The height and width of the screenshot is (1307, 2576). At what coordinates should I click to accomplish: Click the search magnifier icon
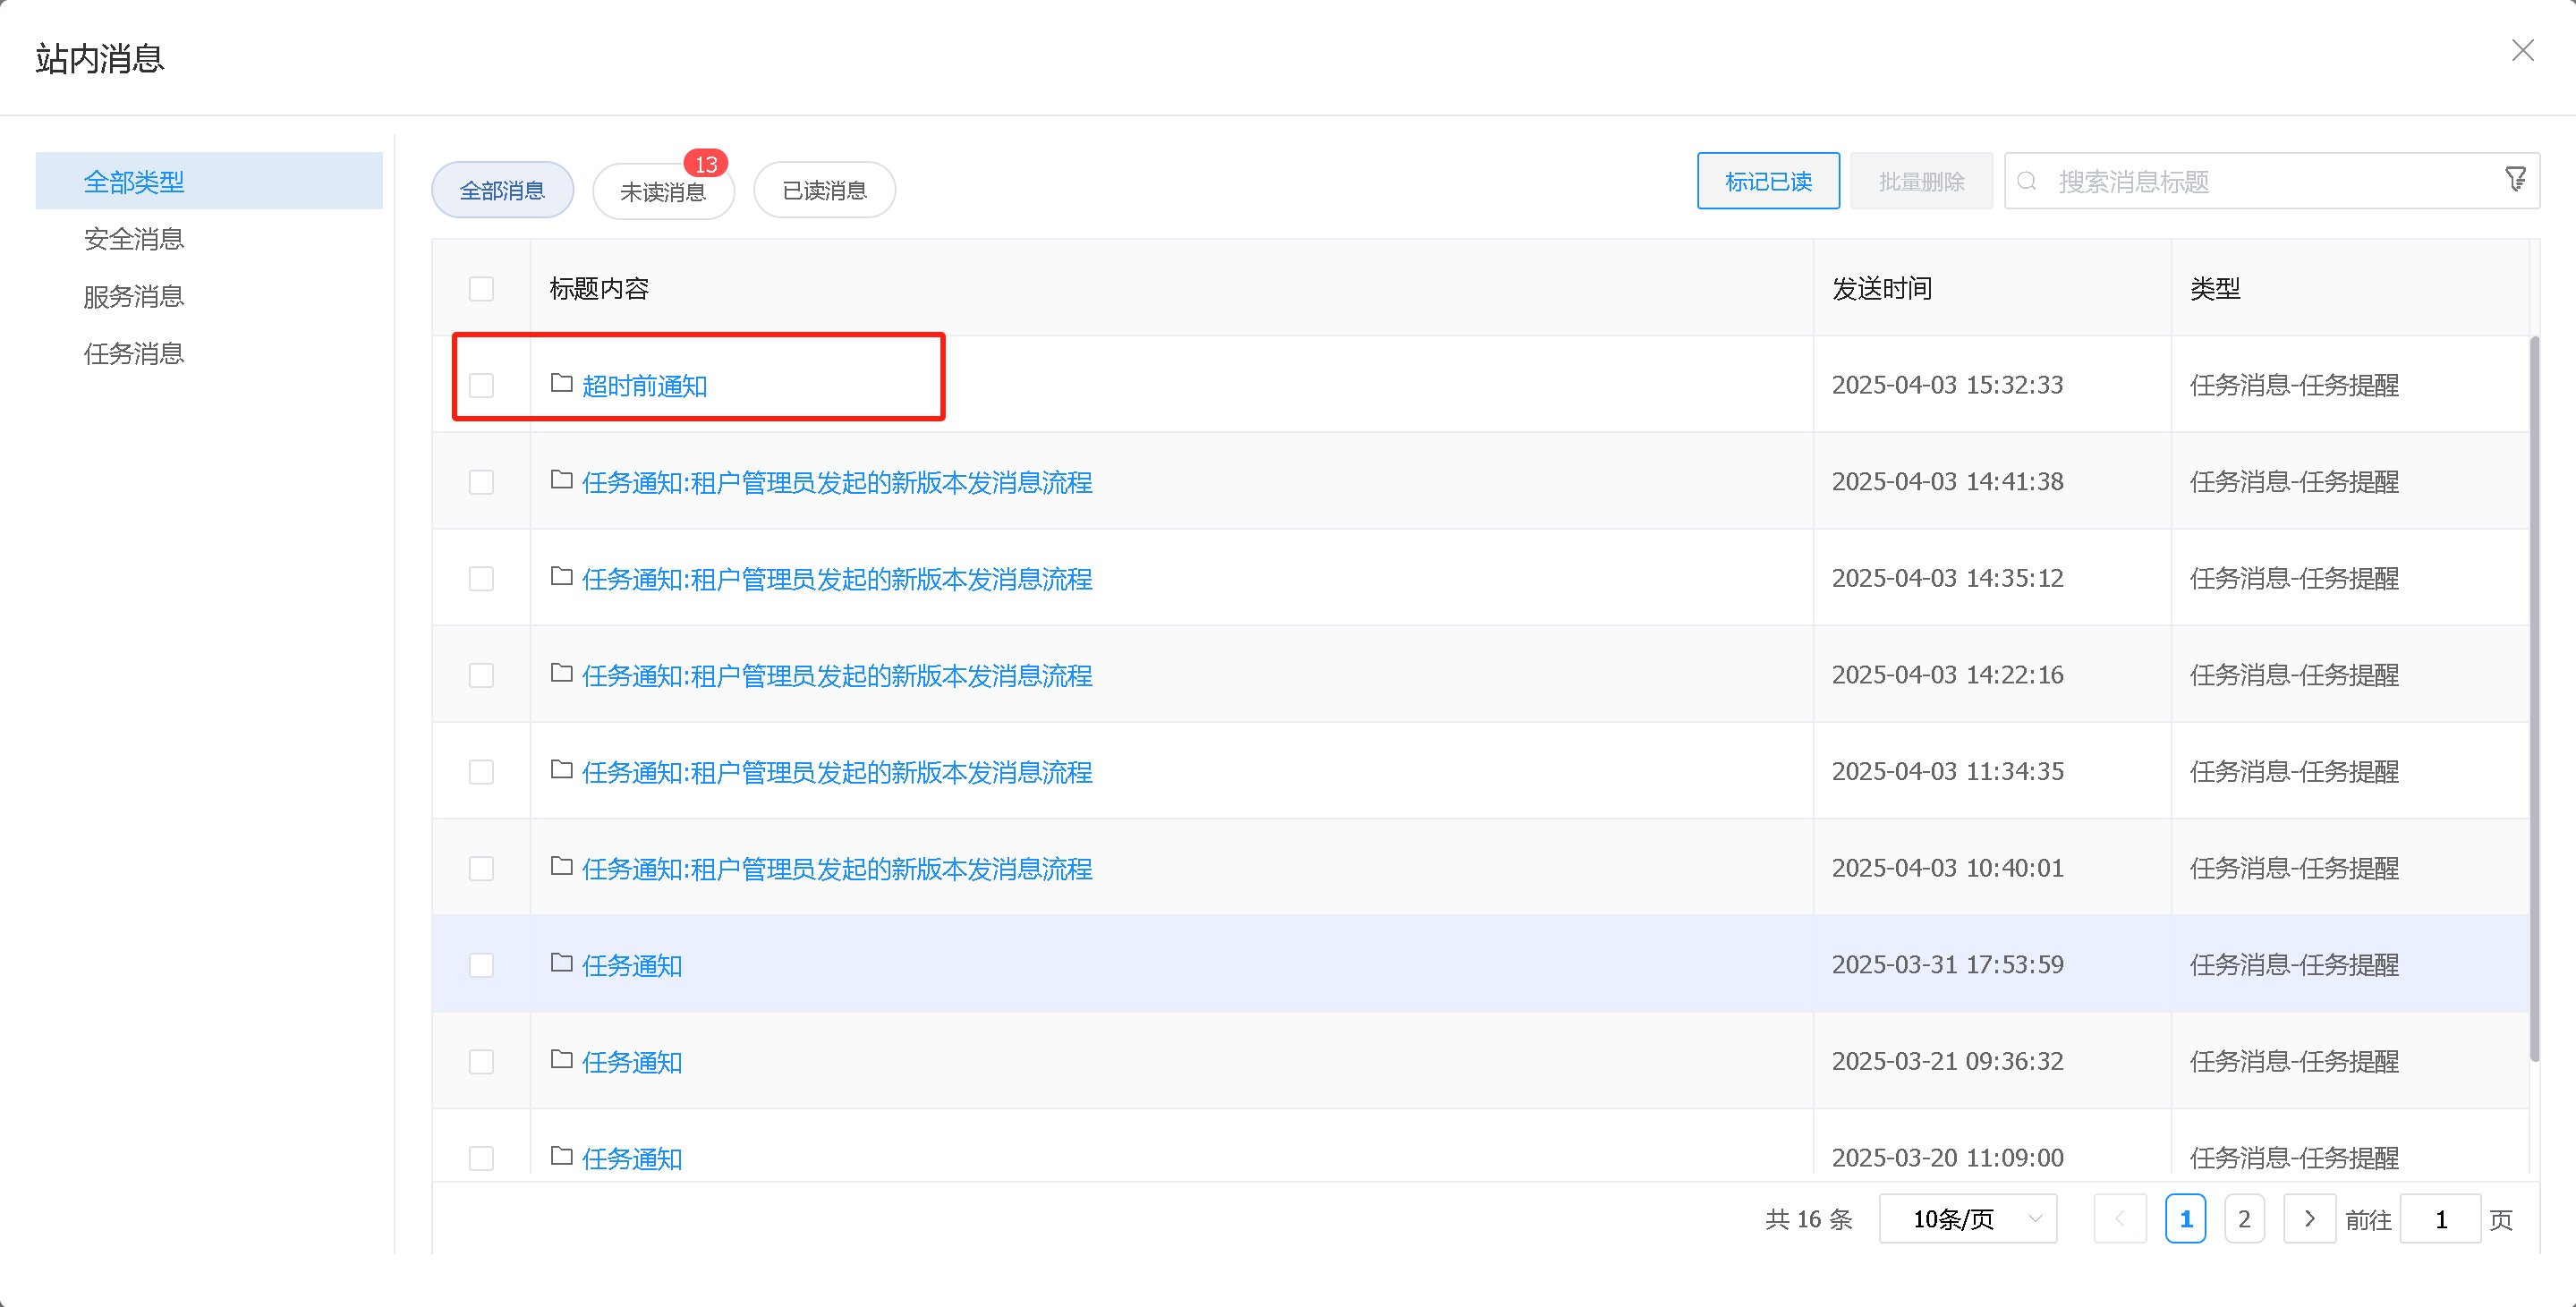coord(2027,181)
